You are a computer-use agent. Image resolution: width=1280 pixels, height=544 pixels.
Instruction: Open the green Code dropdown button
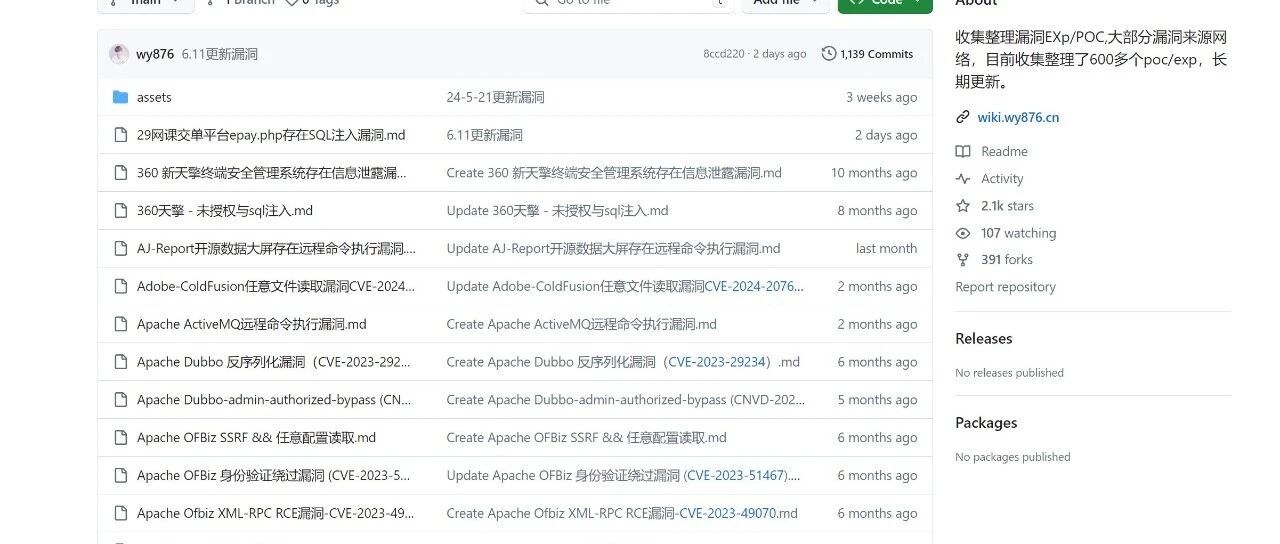tap(885, 3)
